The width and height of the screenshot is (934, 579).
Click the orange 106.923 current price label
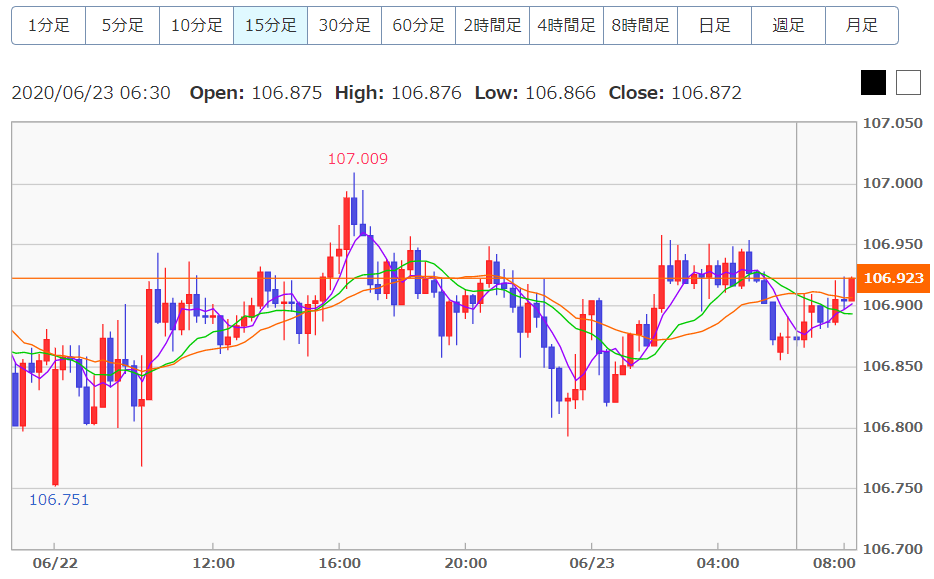click(x=893, y=278)
